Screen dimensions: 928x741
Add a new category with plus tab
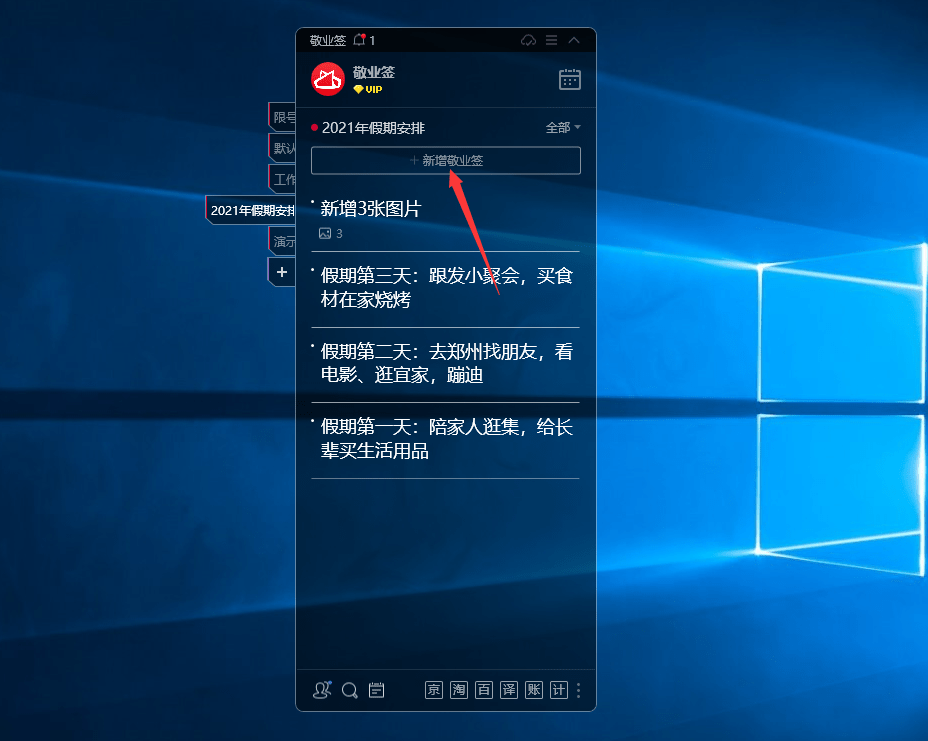pos(282,272)
